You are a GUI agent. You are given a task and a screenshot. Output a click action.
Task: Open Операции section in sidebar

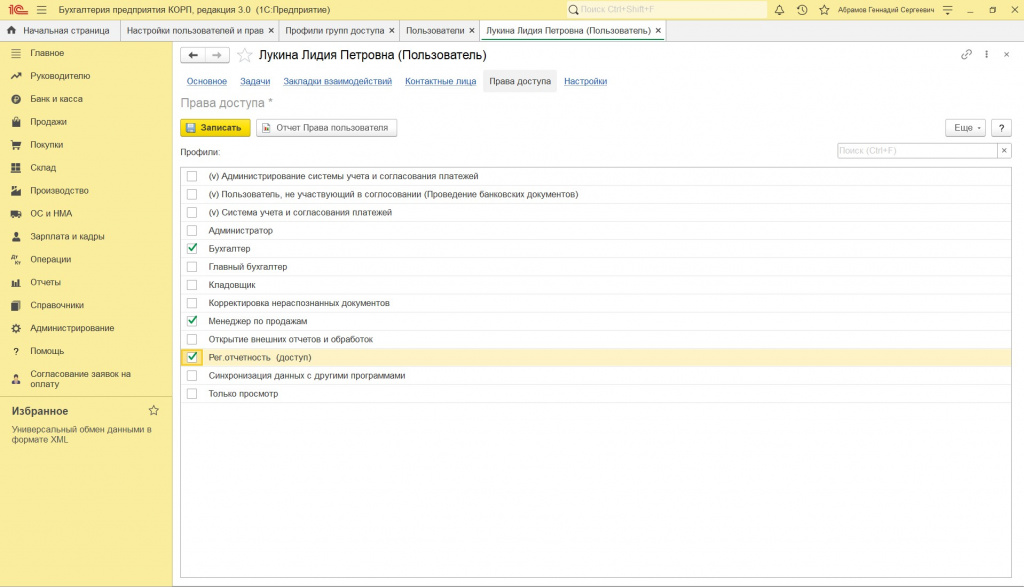coord(50,259)
